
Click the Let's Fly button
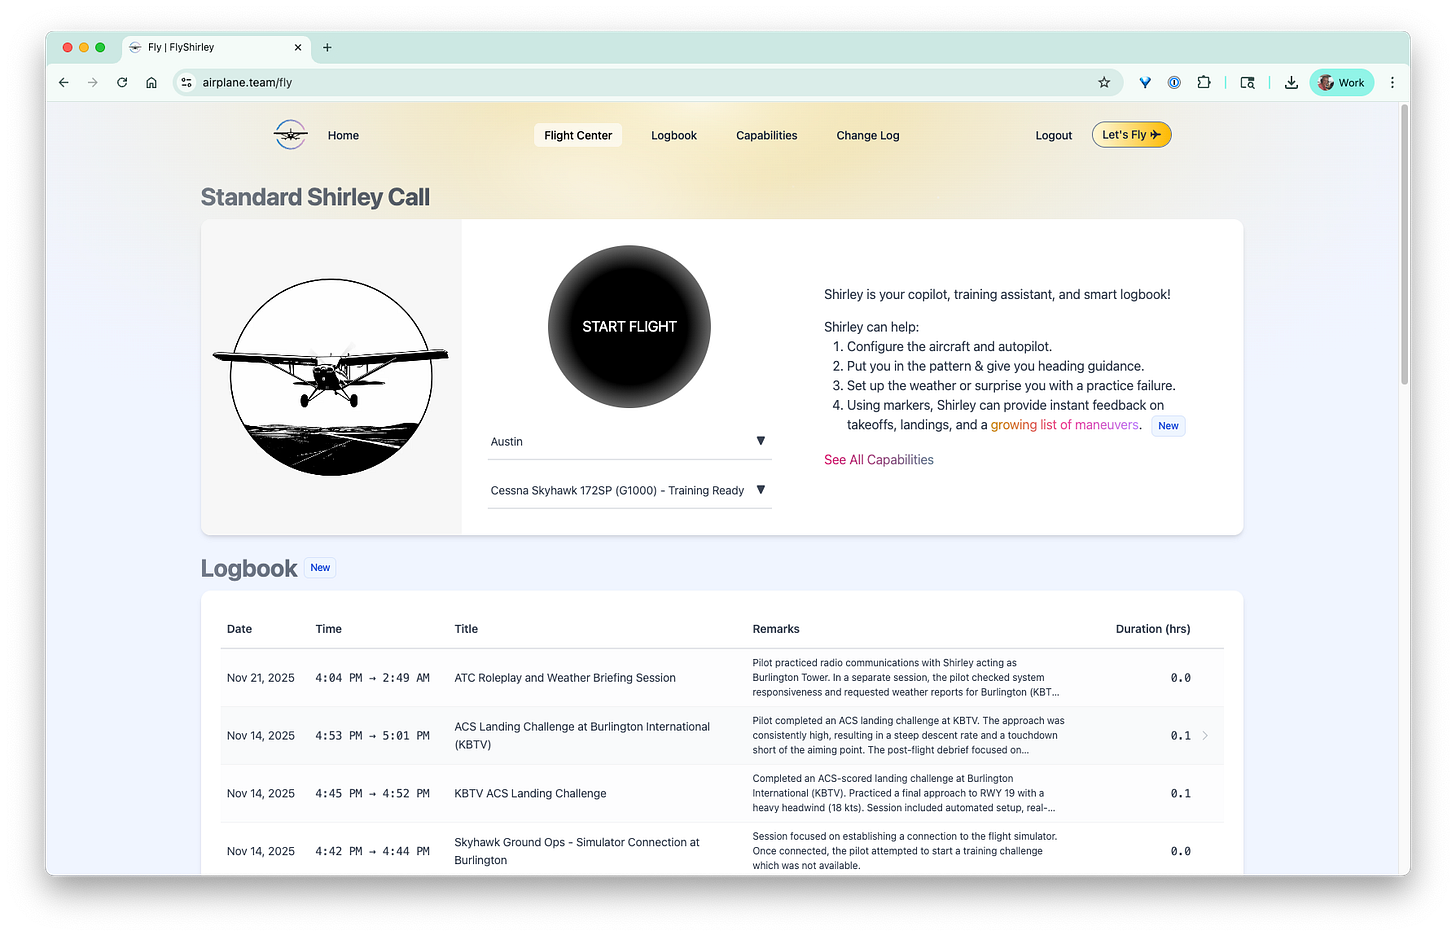pyautogui.click(x=1131, y=135)
